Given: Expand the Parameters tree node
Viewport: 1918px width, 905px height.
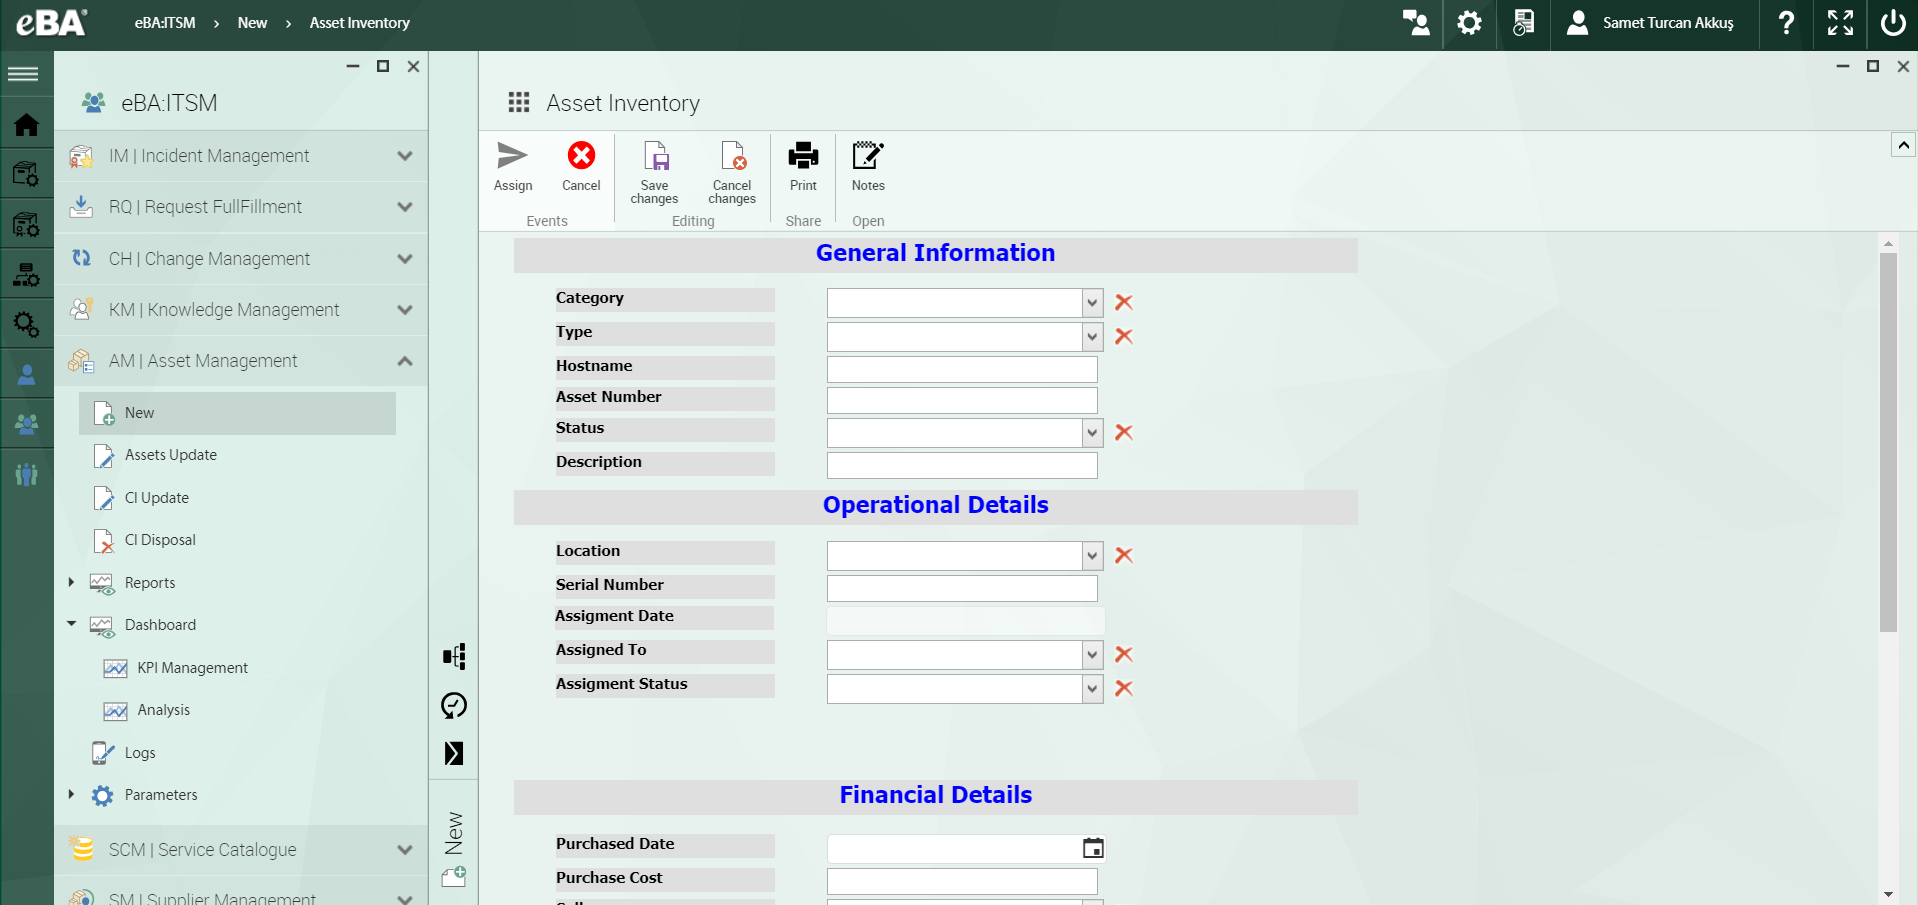Looking at the screenshot, I should [71, 794].
